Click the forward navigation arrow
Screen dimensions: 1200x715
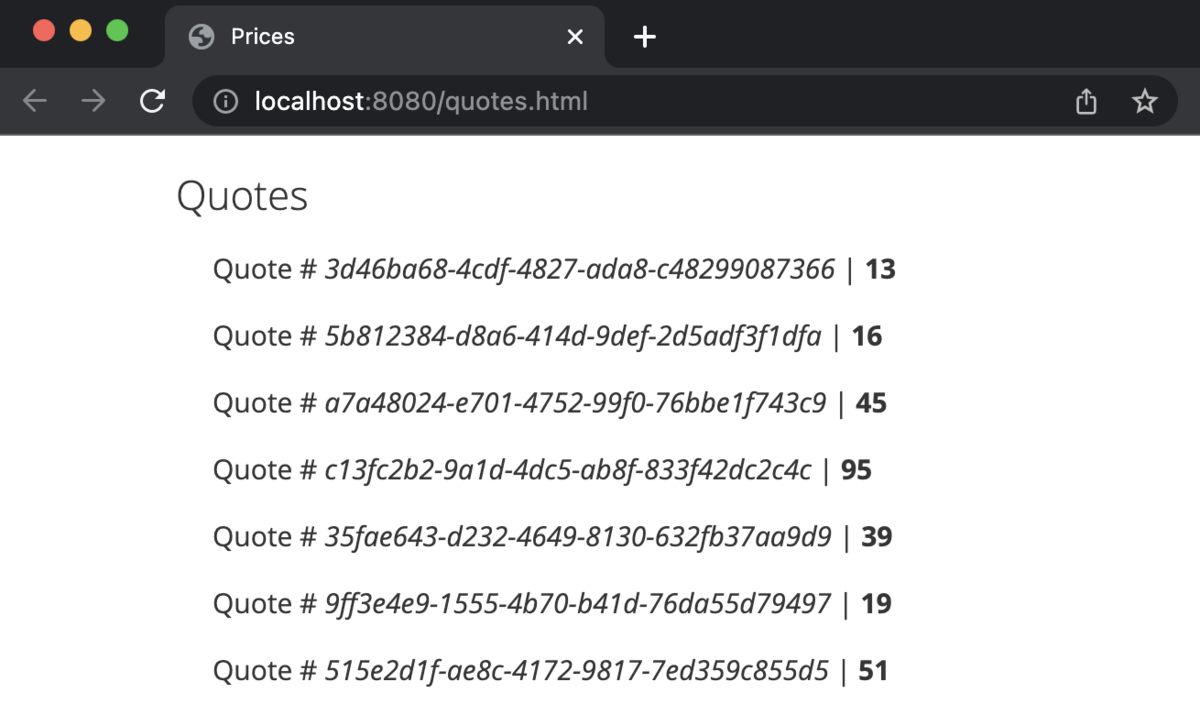click(93, 101)
